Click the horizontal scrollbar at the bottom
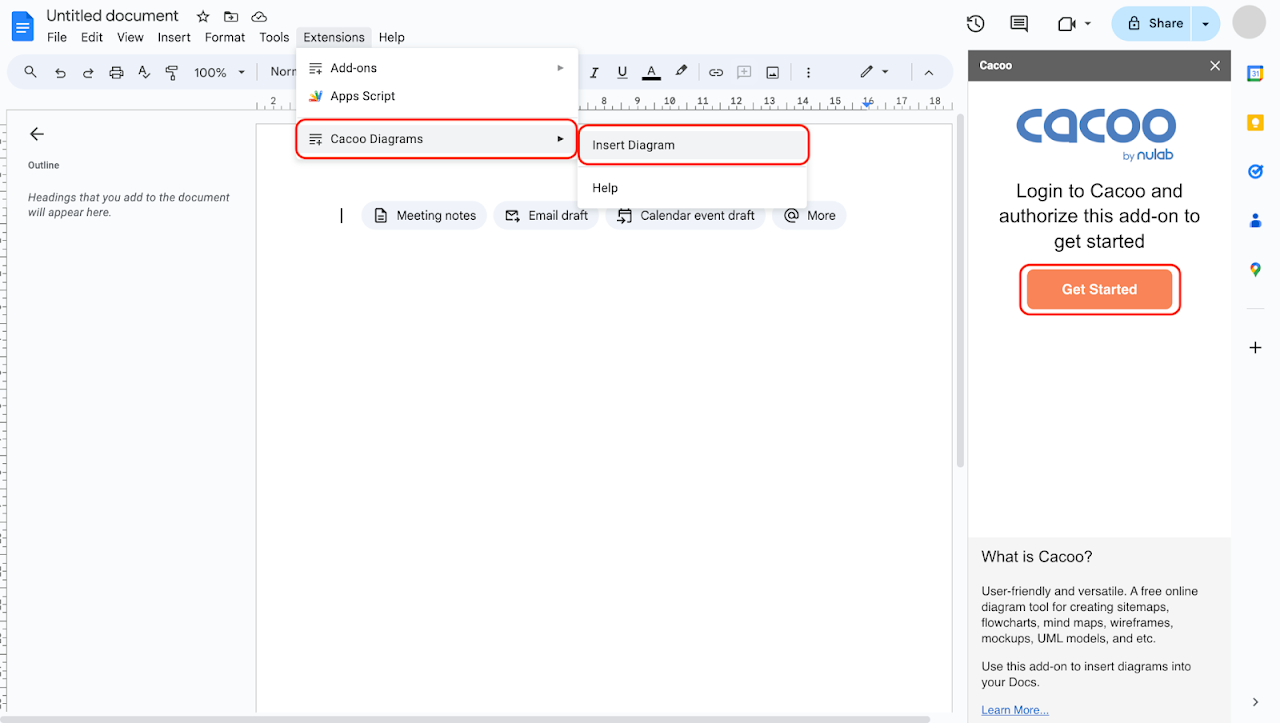Screen dimensions: 1280x723 point(465,719)
